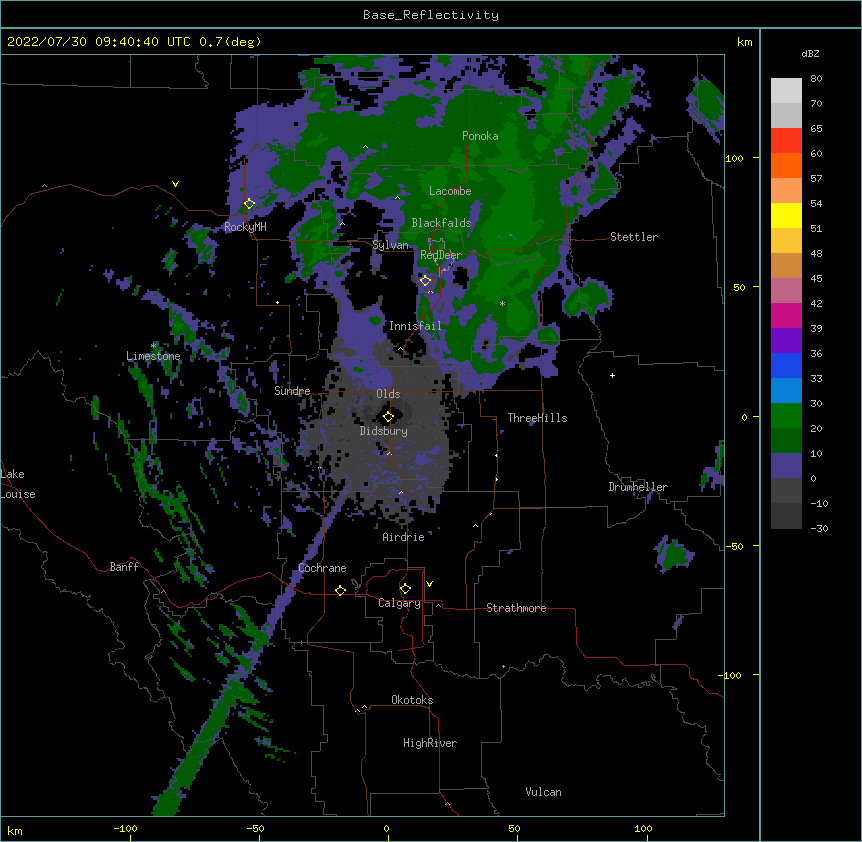862x842 pixels.
Task: Click the -100 tick on the bottom axis
Action: pos(126,829)
